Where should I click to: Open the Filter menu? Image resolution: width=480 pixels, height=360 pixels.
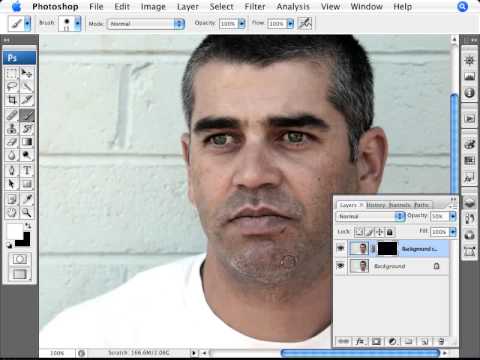255,6
